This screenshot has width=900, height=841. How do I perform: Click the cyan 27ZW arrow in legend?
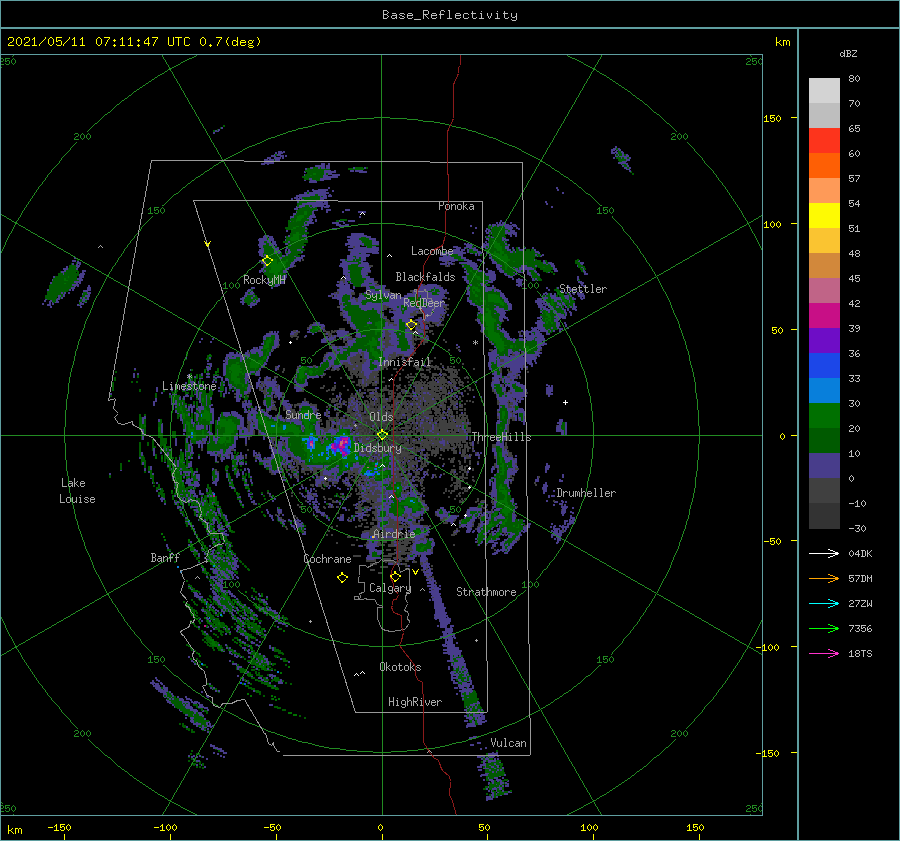click(824, 603)
